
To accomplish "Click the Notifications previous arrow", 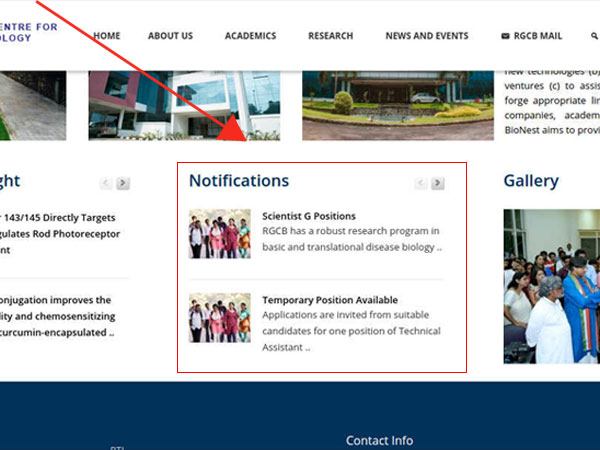I will [x=421, y=183].
